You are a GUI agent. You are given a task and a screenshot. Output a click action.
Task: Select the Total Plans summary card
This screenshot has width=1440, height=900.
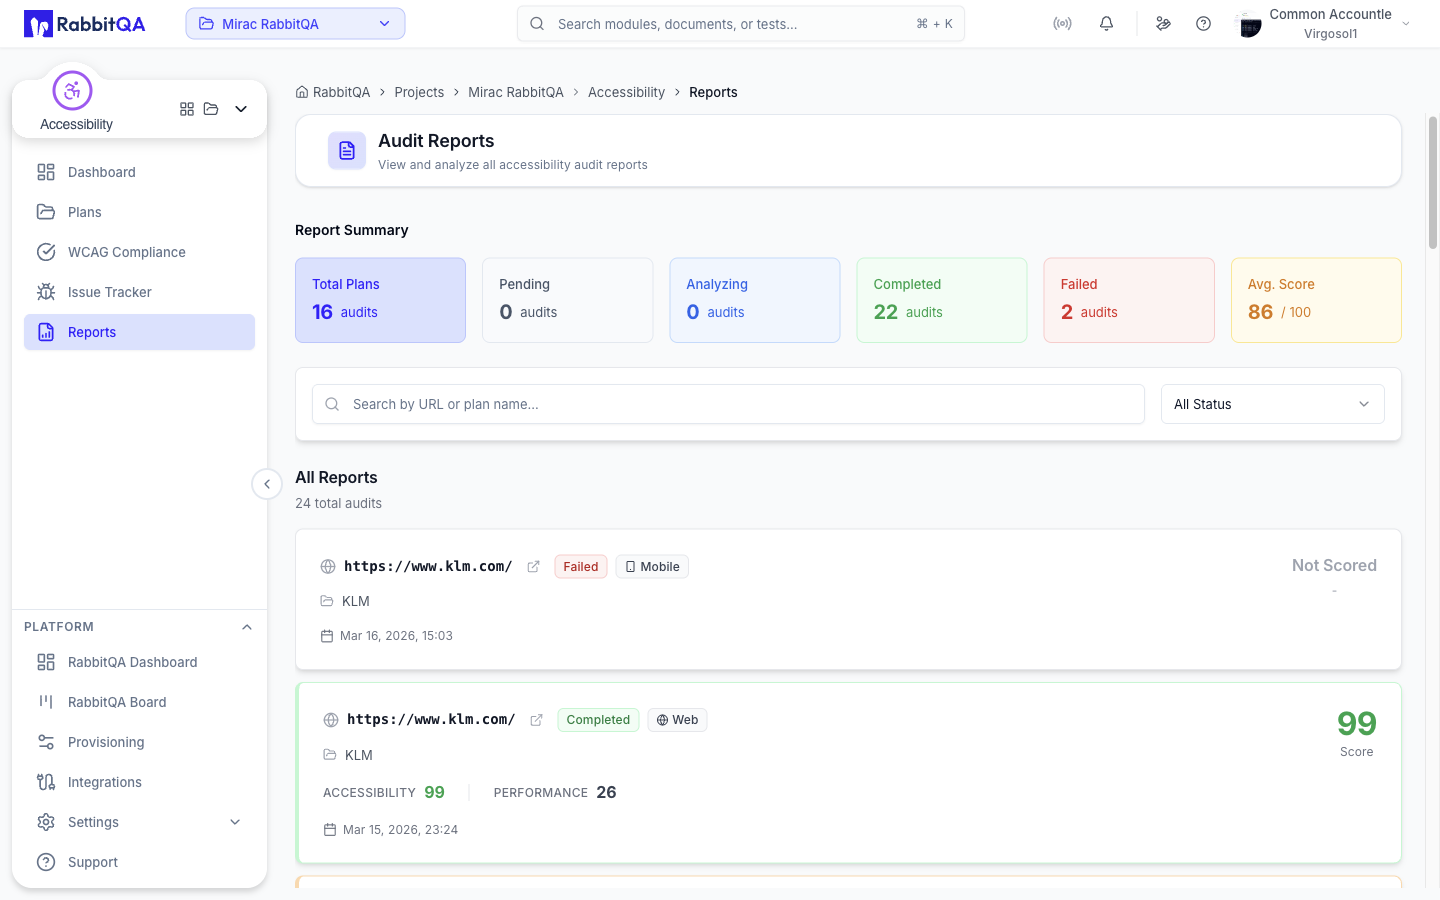click(380, 300)
